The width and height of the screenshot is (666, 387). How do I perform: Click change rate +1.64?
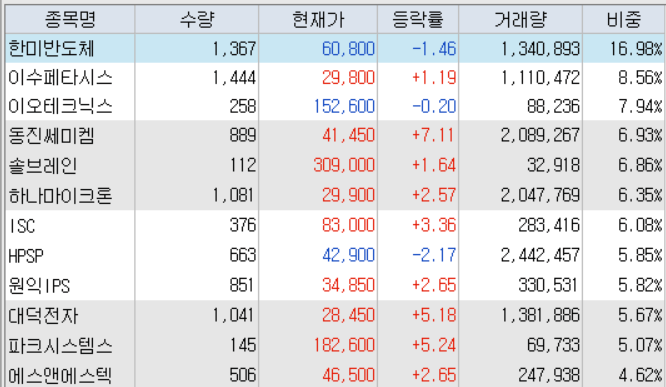pos(434,165)
